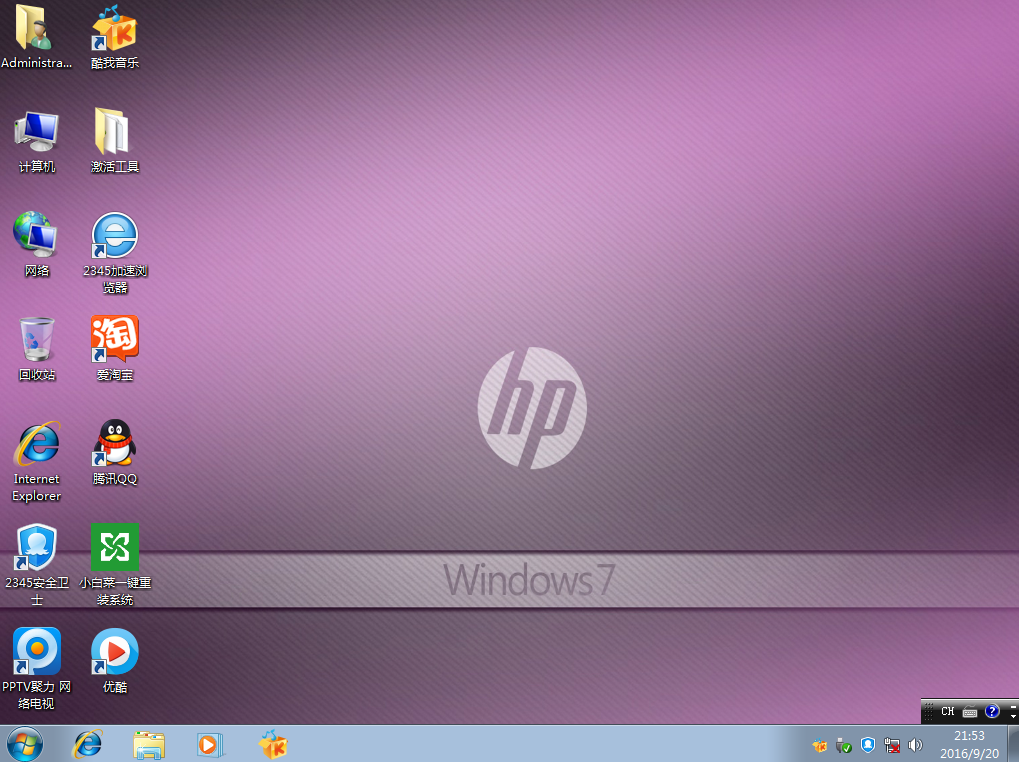Open the volume speaker tray icon
Screen dimensions: 1019x762
point(915,746)
